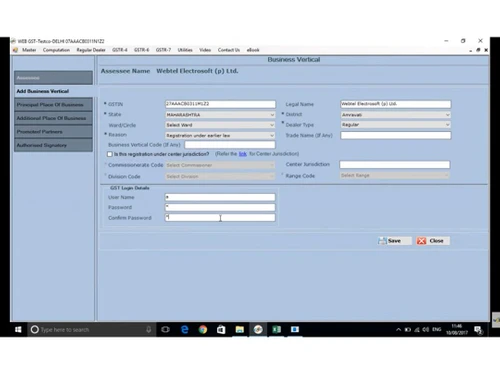Click in the Legal Name field
This screenshot has width=500, height=375.
[x=396, y=104]
